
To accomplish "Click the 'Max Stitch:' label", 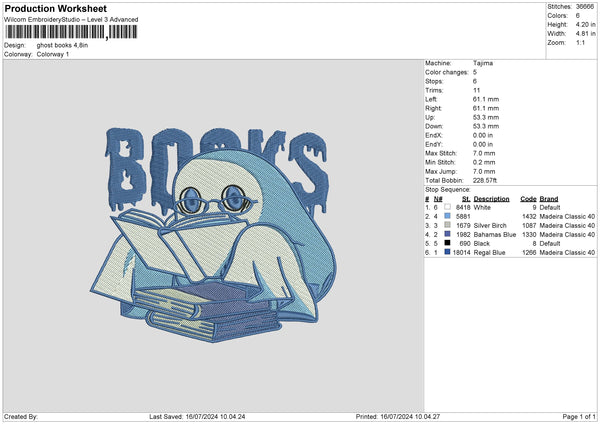I will 441,153.
